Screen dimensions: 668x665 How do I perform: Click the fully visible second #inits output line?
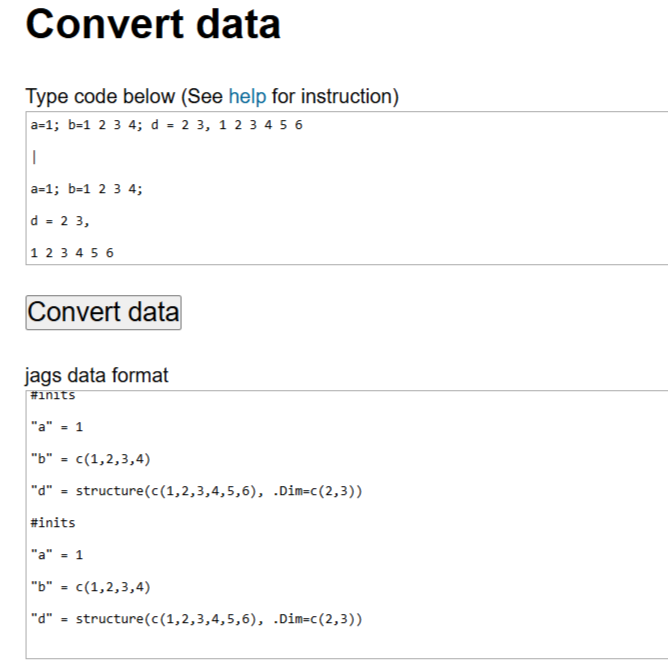pos(53,522)
